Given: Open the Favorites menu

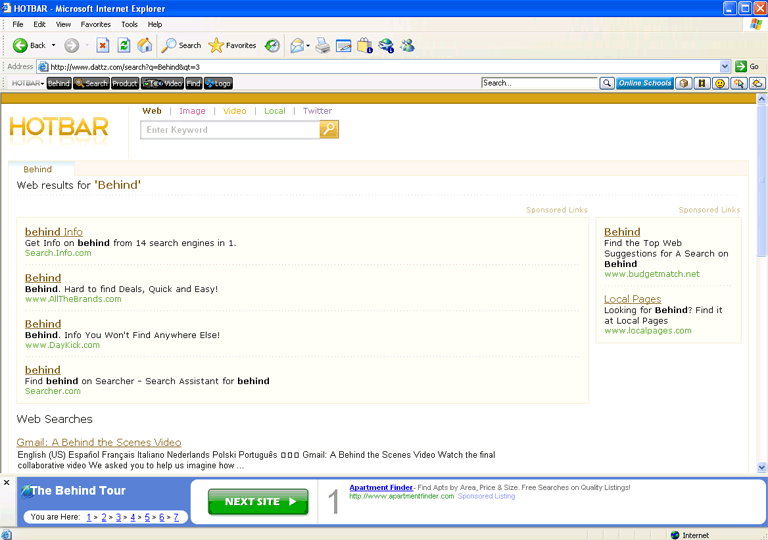Looking at the screenshot, I should (x=96, y=24).
